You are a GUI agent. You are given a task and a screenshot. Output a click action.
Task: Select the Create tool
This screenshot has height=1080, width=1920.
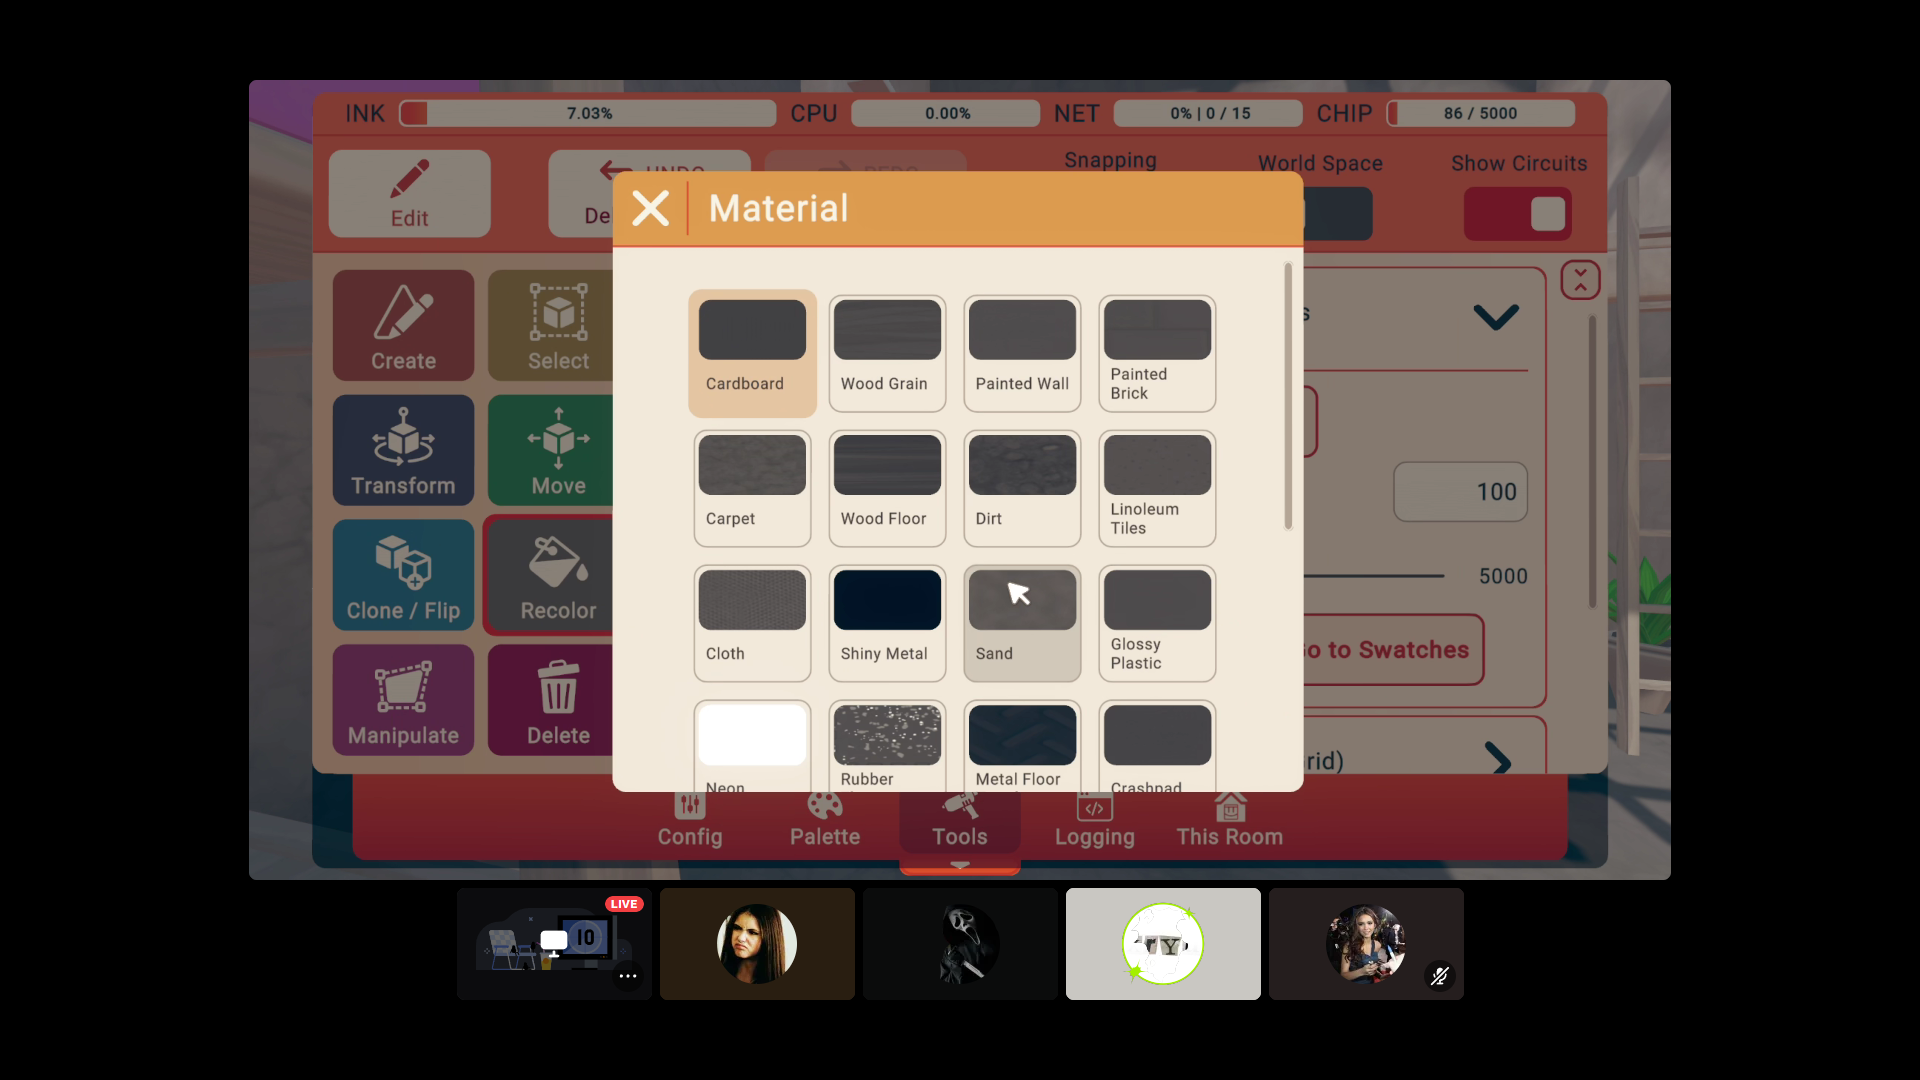point(403,326)
